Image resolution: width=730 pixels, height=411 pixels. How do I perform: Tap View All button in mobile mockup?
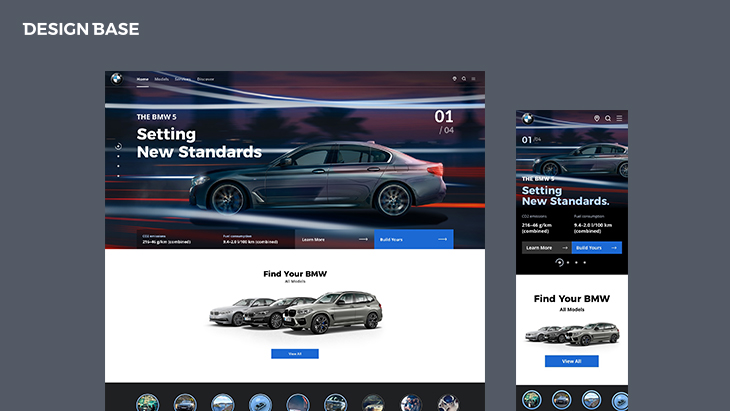572,361
